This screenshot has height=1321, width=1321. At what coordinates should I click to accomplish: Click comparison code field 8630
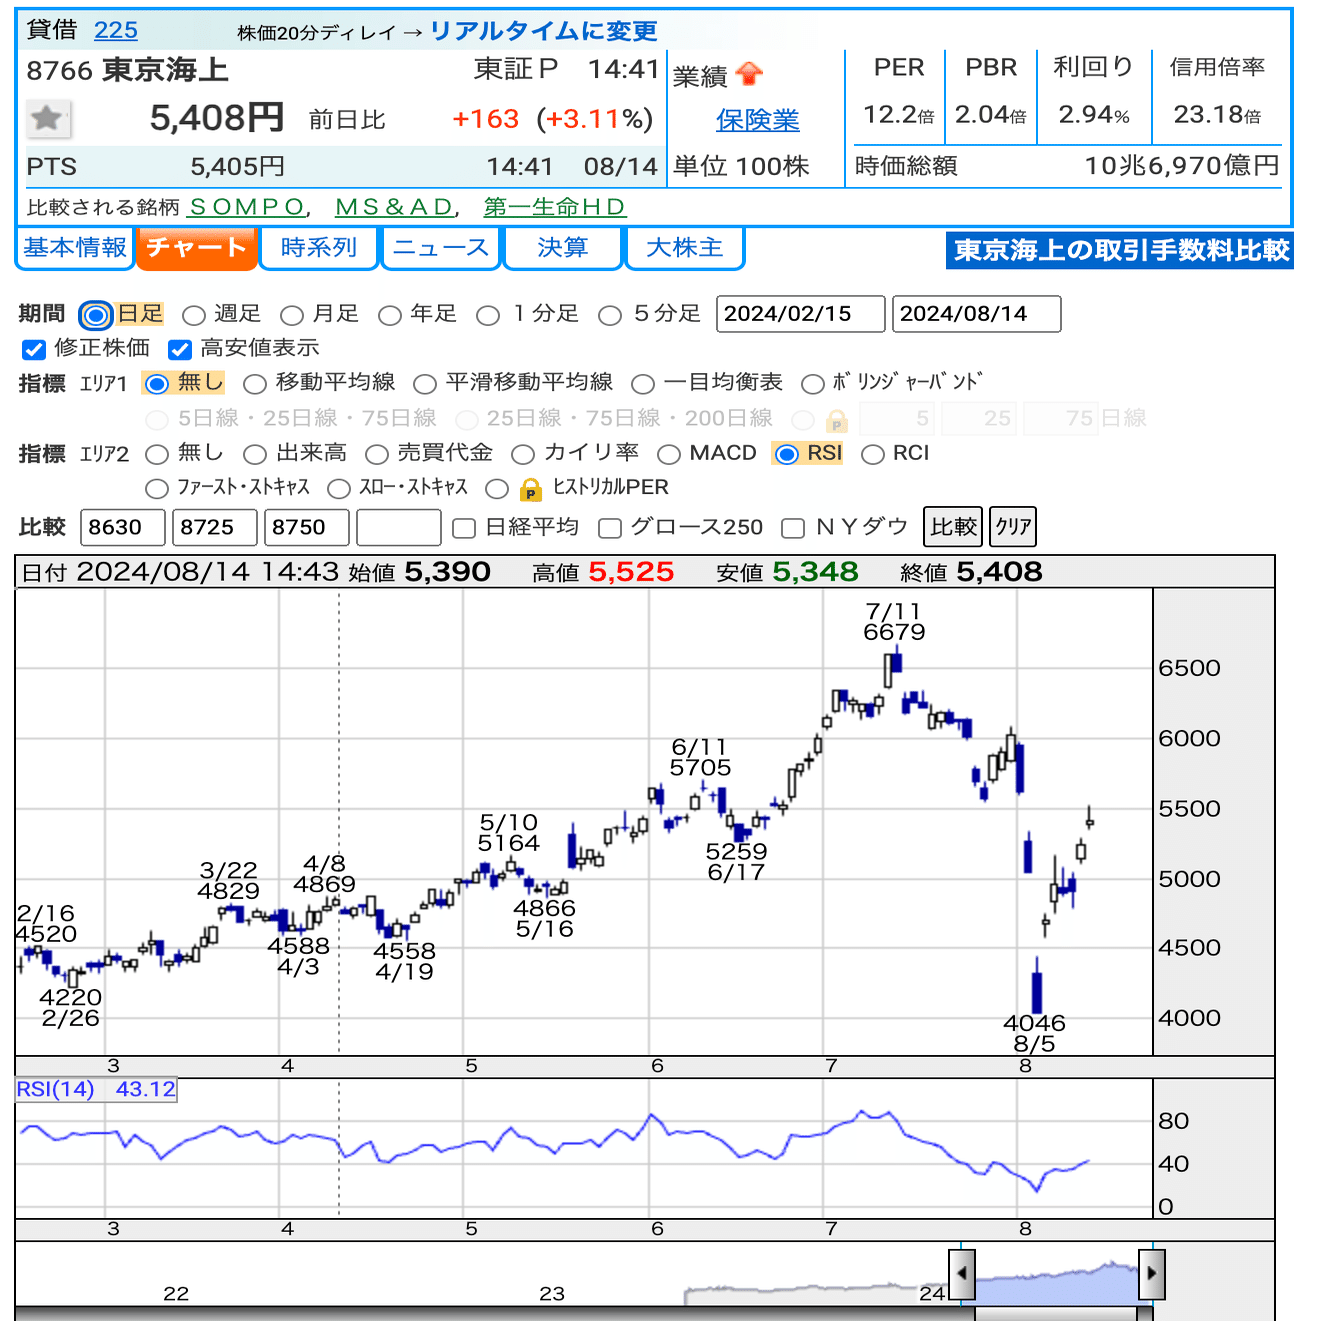click(123, 527)
